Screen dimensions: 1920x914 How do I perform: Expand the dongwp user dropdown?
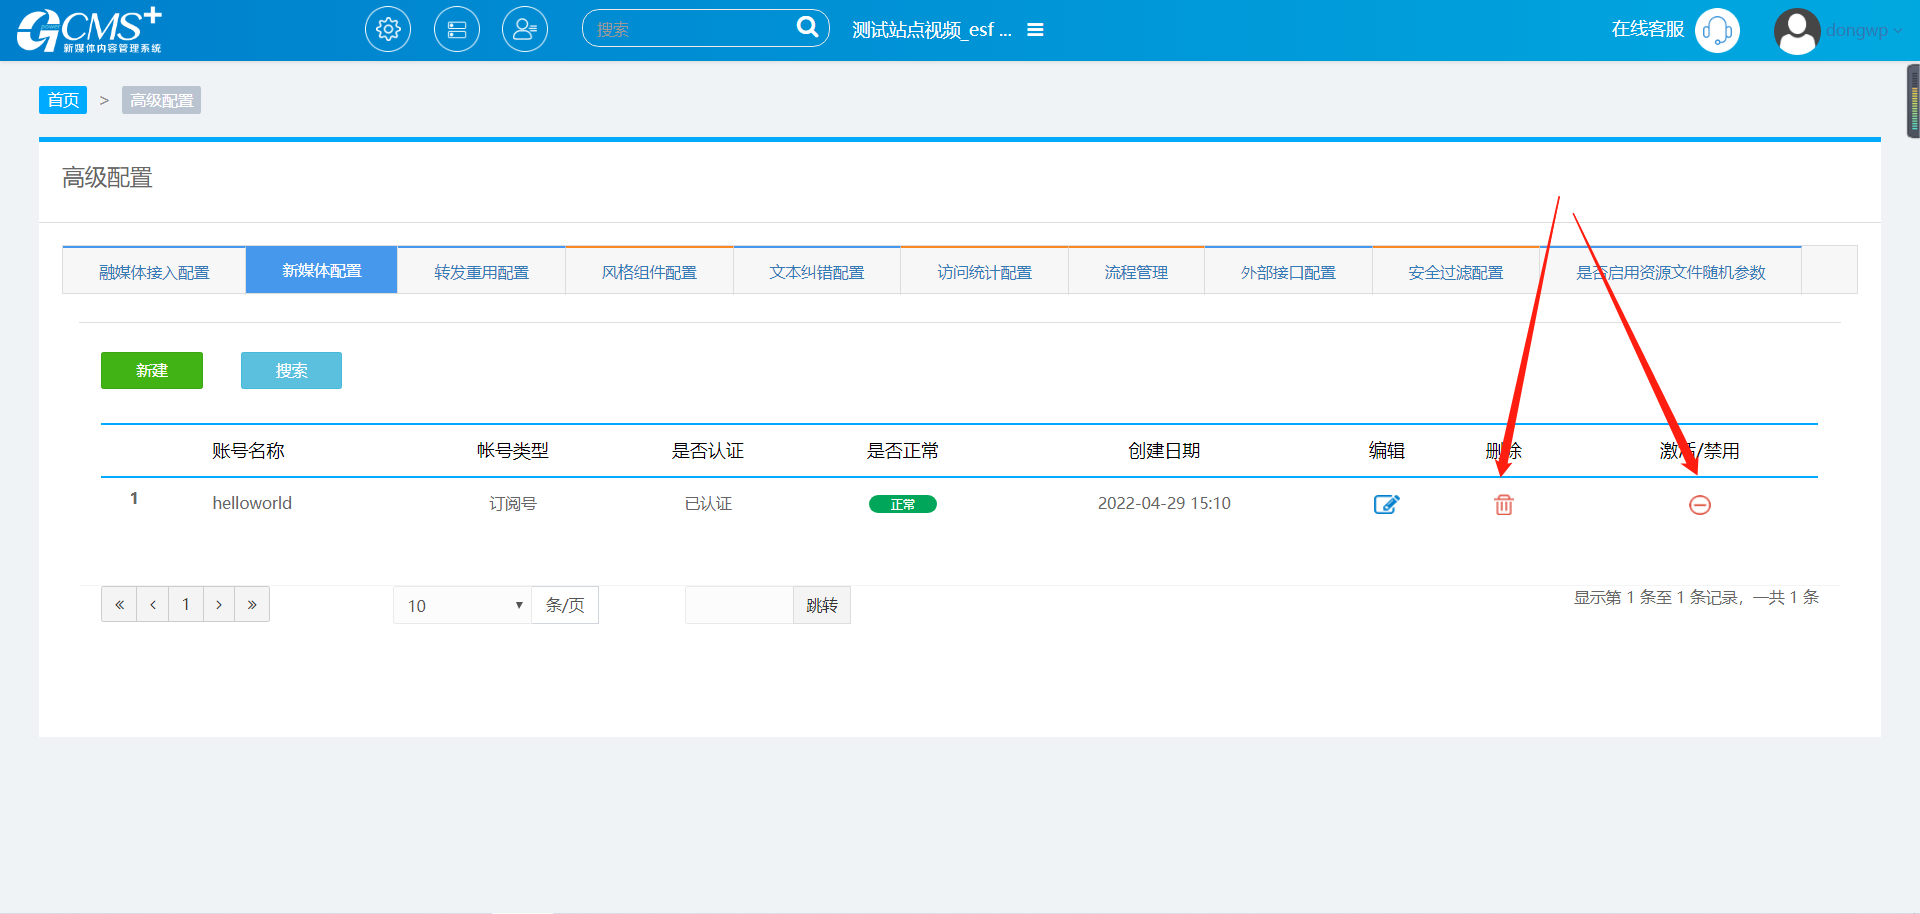coord(1863,31)
